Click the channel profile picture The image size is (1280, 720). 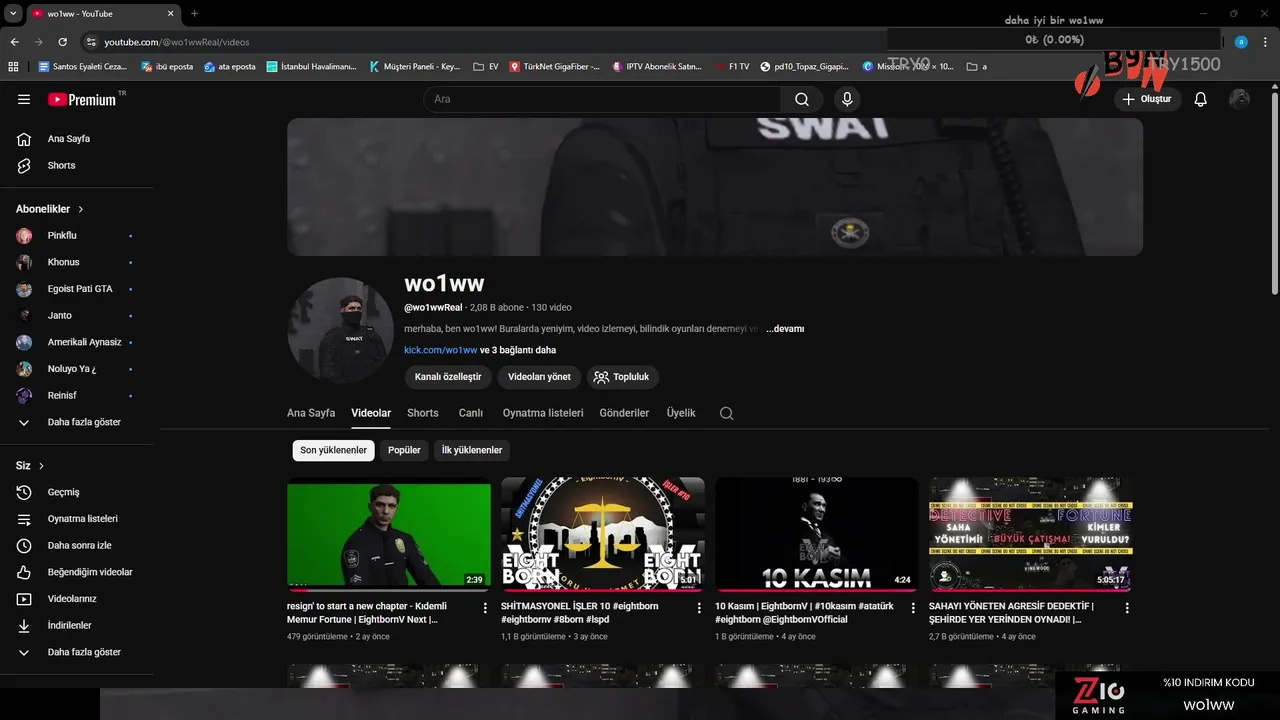tap(341, 330)
